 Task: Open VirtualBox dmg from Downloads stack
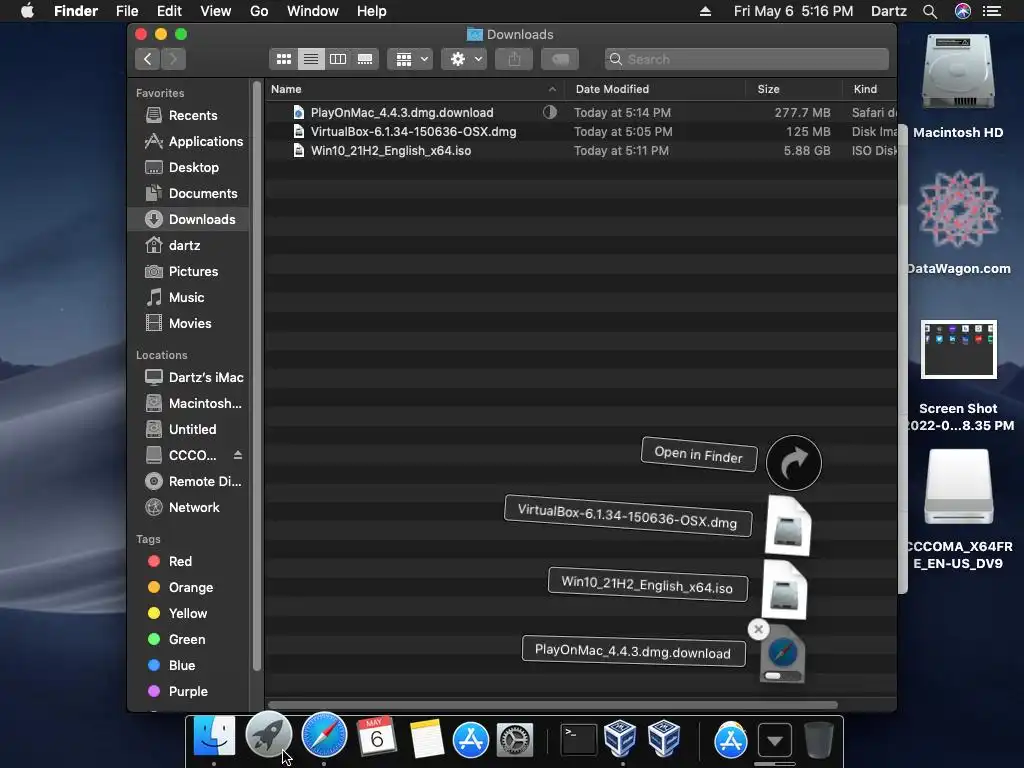pos(788,526)
